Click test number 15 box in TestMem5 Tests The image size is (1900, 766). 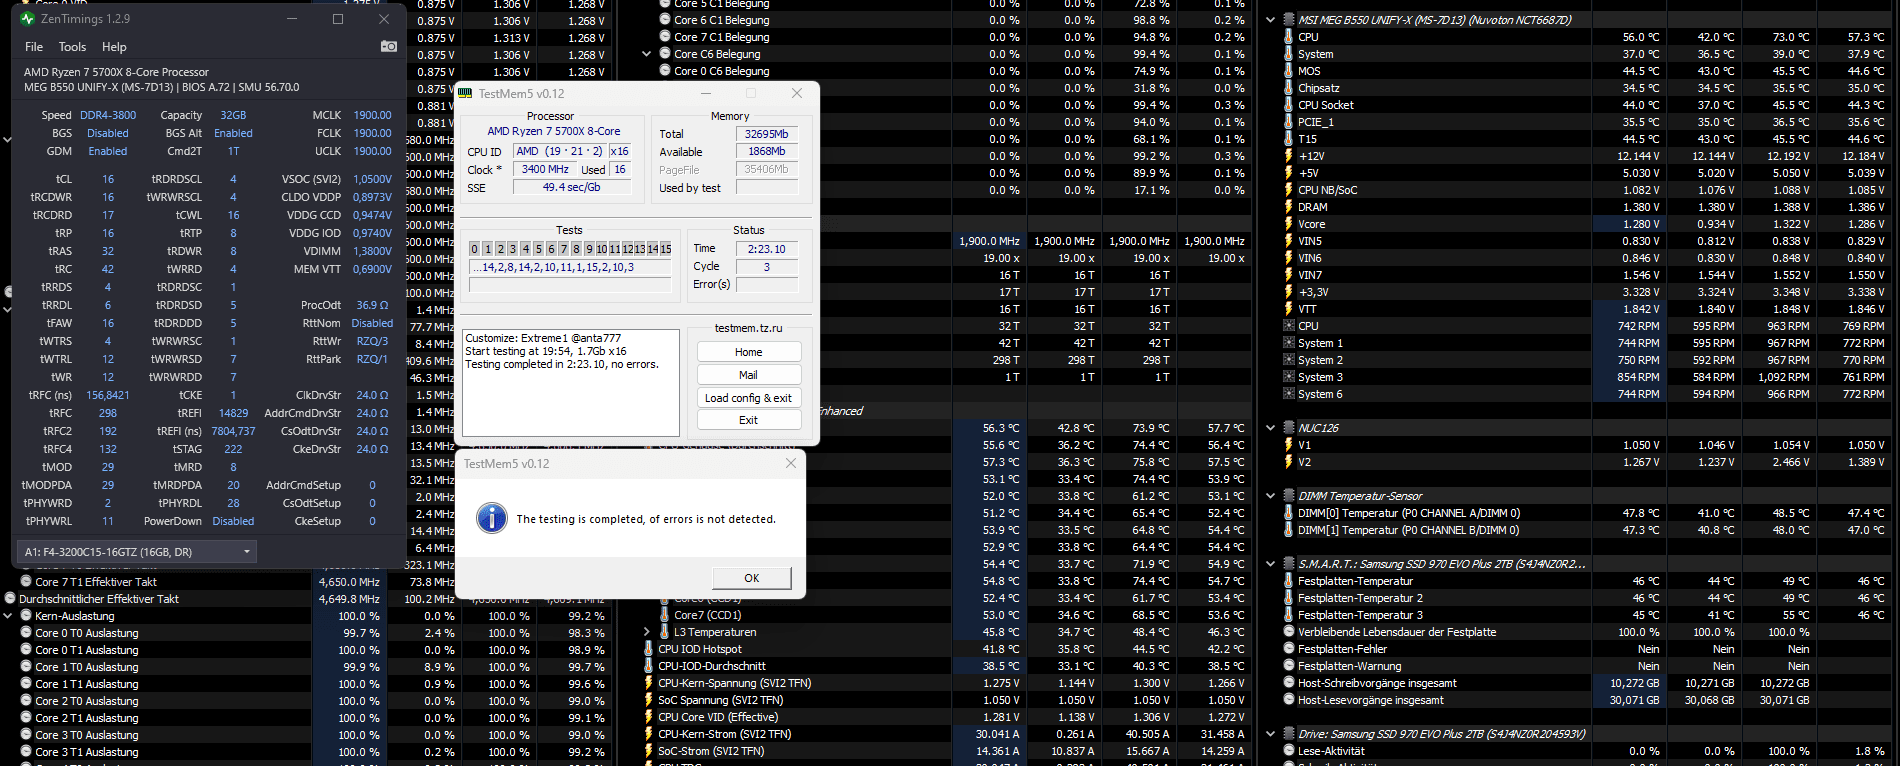666,249
